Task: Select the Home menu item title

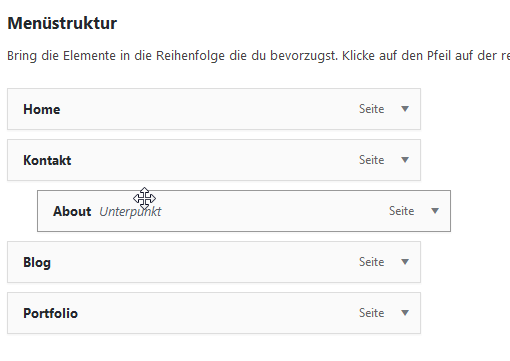Action: coord(42,109)
